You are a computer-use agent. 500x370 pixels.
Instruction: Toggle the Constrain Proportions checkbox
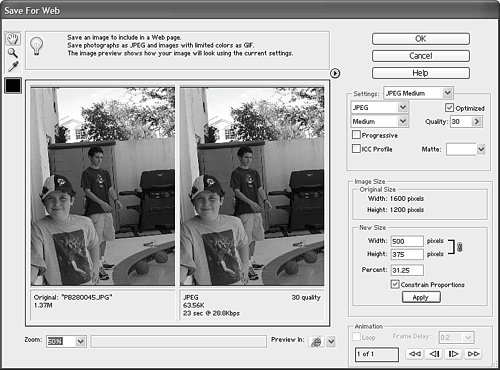(x=395, y=284)
